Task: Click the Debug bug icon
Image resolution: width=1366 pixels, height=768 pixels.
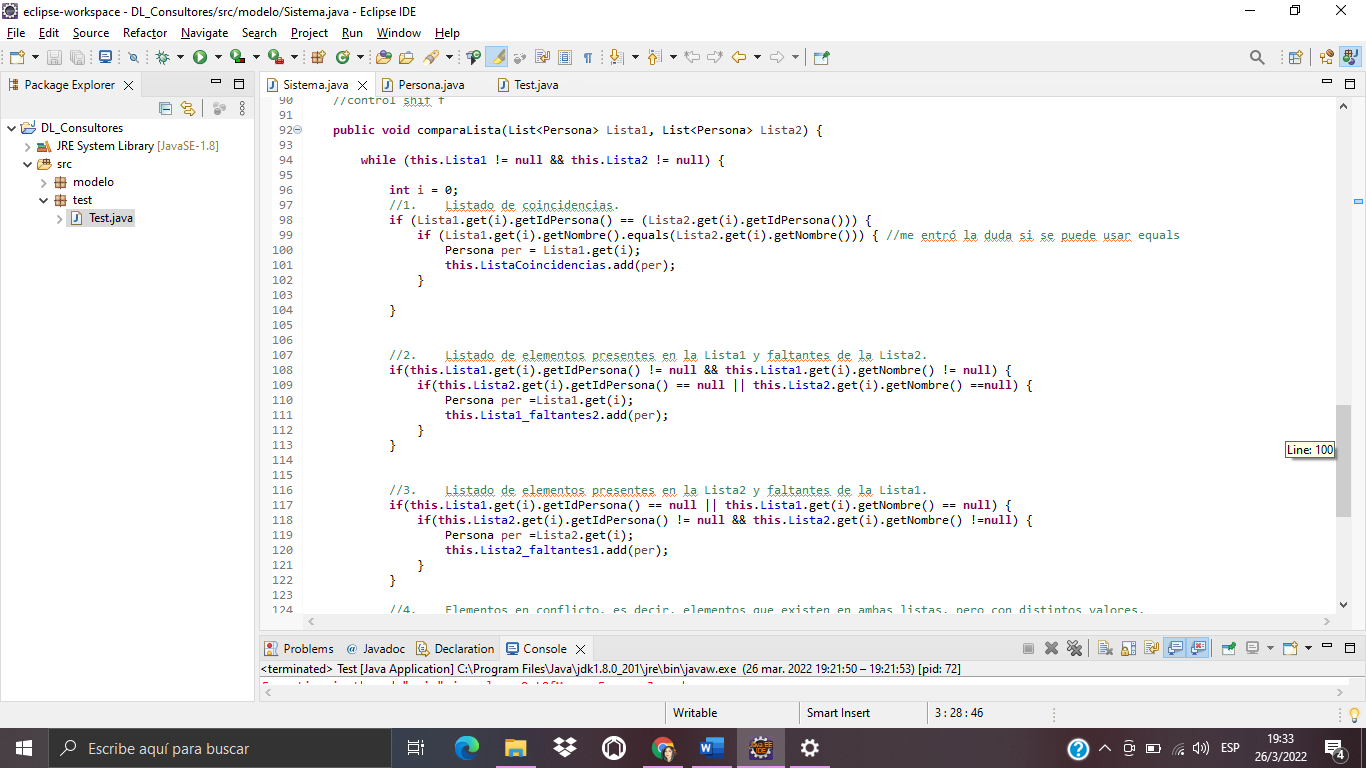Action: coord(162,57)
